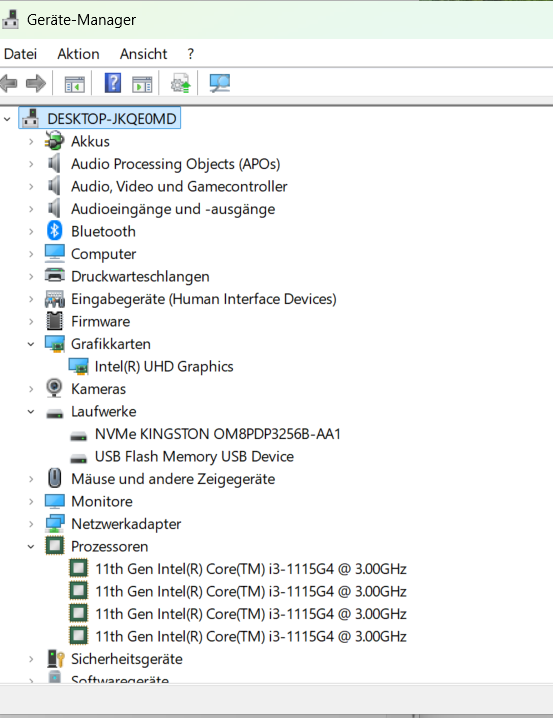Click the Forward arrow toolbar icon
The image size is (553, 718).
[36, 83]
